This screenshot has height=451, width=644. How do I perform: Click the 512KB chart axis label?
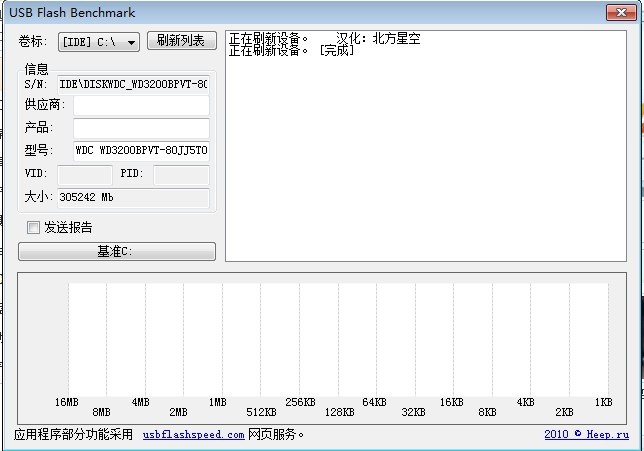pyautogui.click(x=261, y=412)
